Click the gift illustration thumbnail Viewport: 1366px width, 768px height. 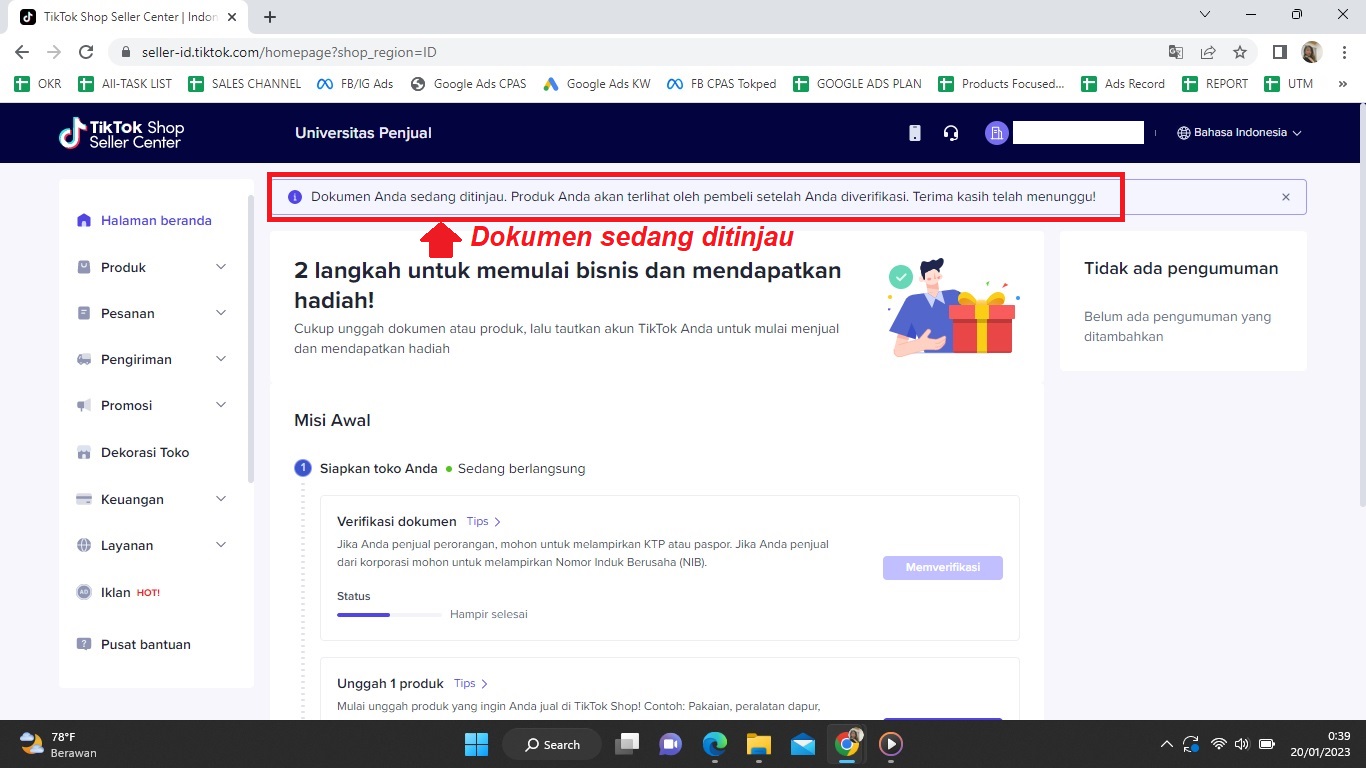pyautogui.click(x=952, y=306)
